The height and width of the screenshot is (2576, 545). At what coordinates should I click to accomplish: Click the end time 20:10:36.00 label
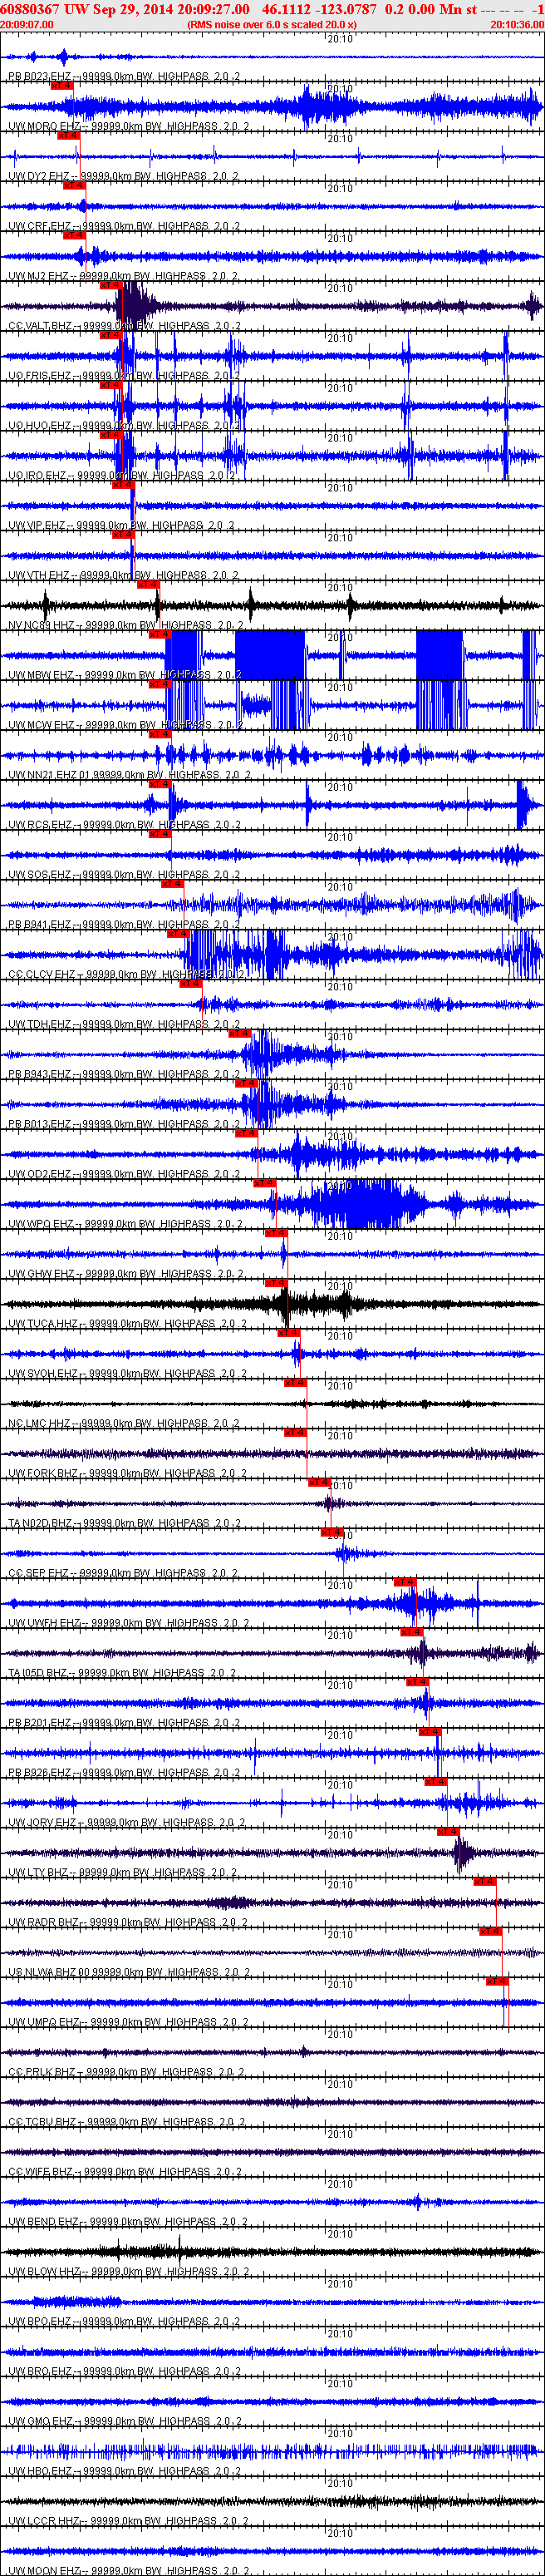coord(517,24)
